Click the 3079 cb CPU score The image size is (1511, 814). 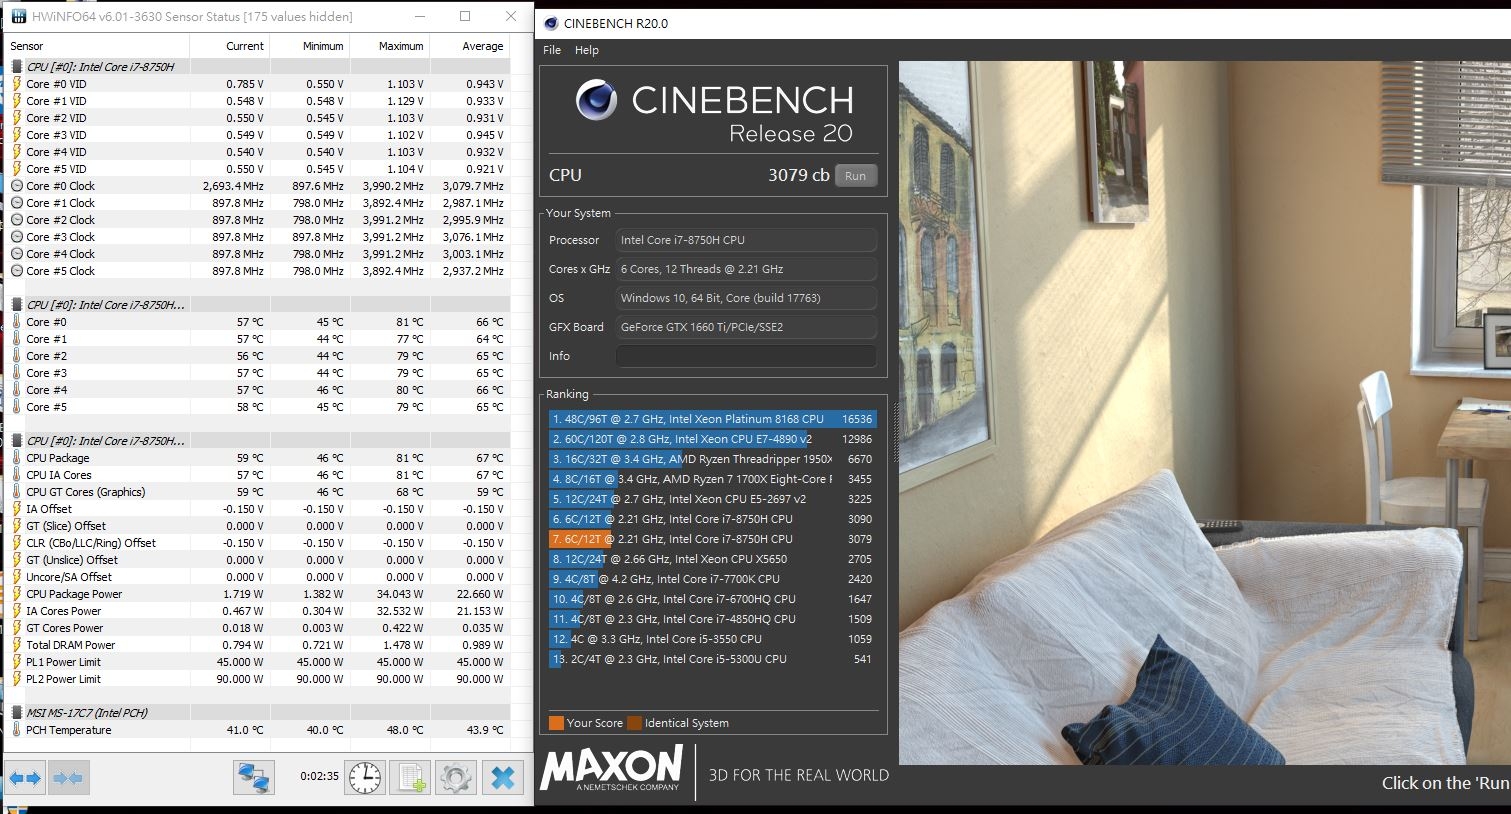(798, 175)
